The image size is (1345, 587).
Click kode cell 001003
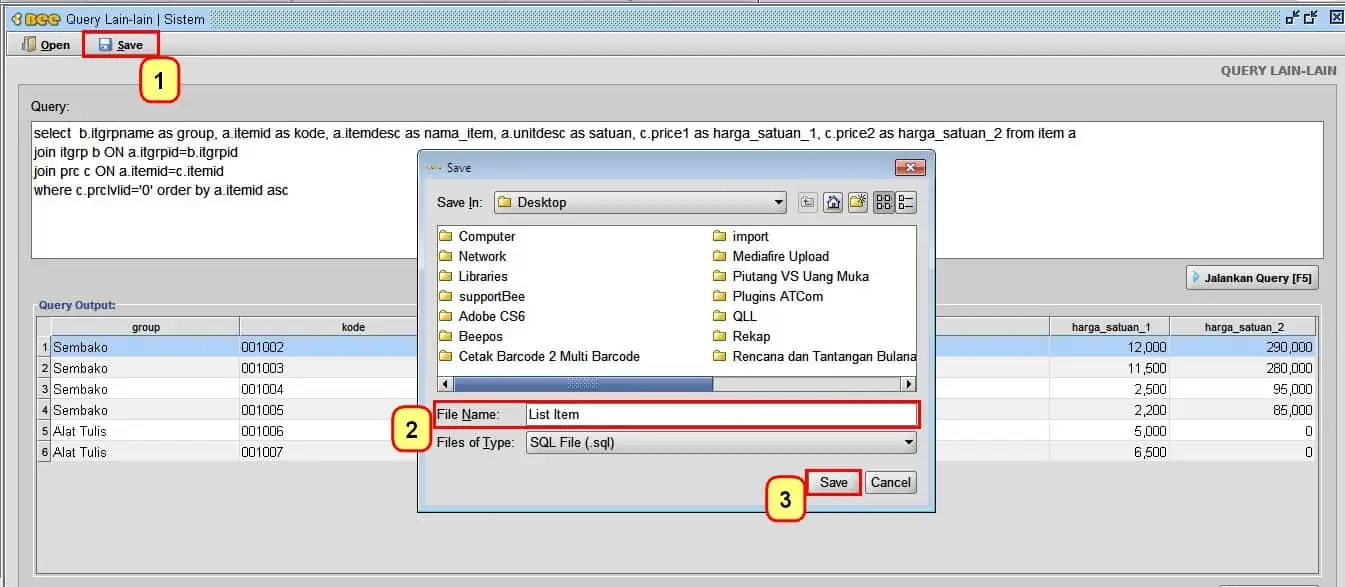click(x=328, y=368)
